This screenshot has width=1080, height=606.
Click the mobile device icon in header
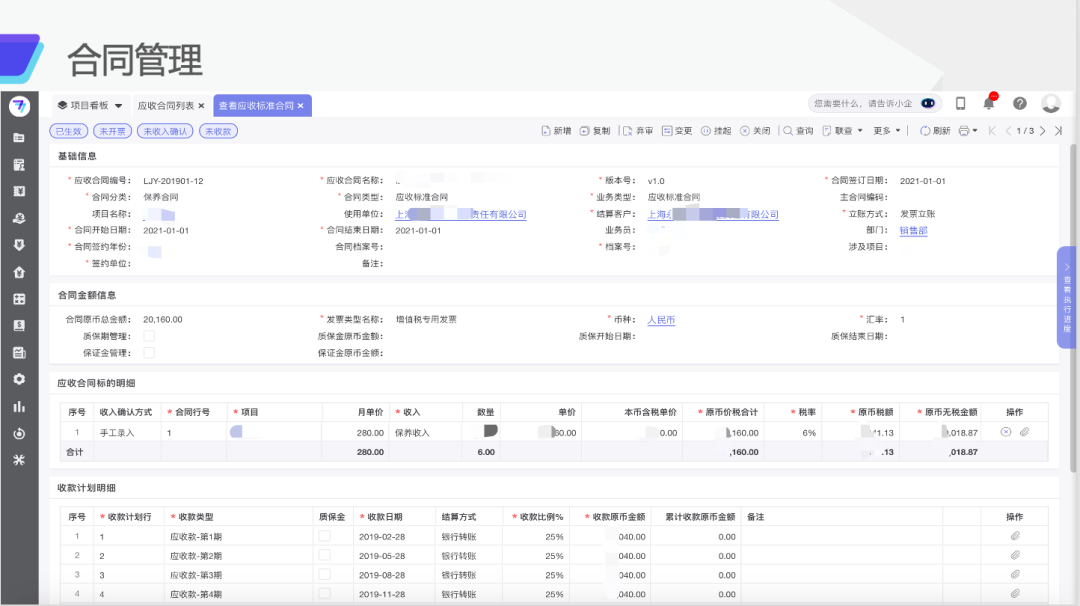(961, 103)
